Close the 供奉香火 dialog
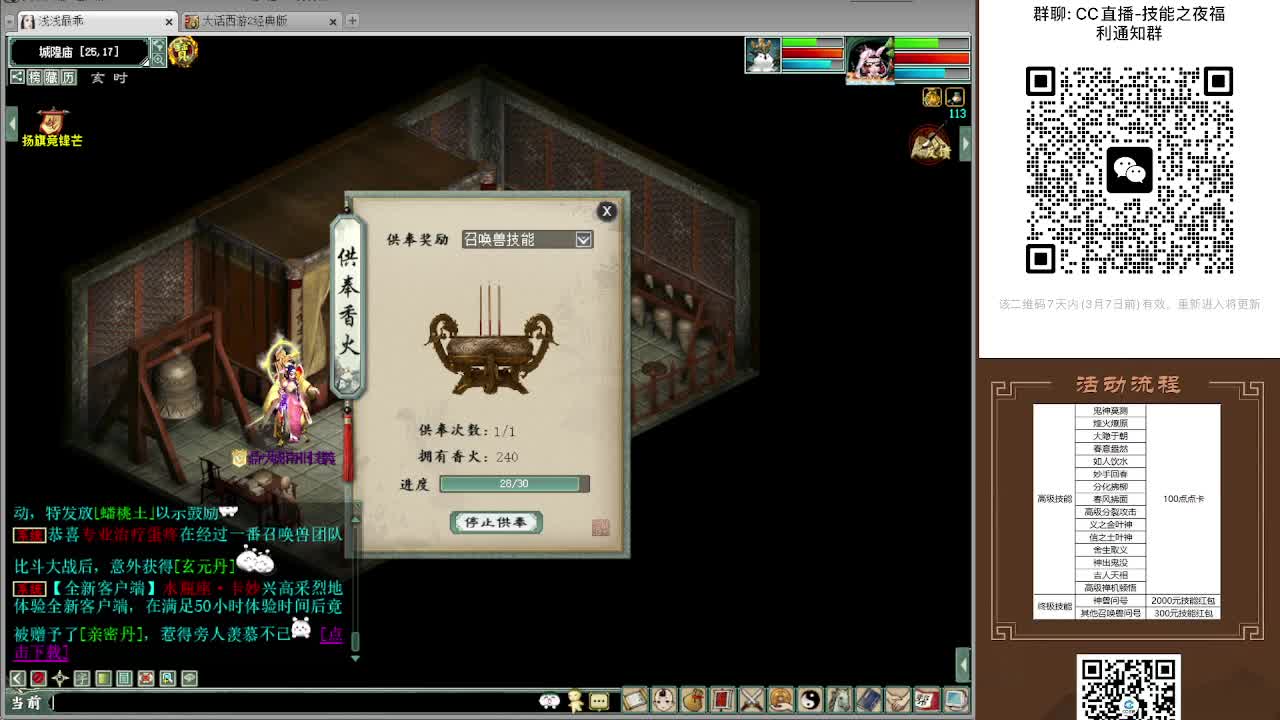This screenshot has height=720, width=1280. coord(606,211)
